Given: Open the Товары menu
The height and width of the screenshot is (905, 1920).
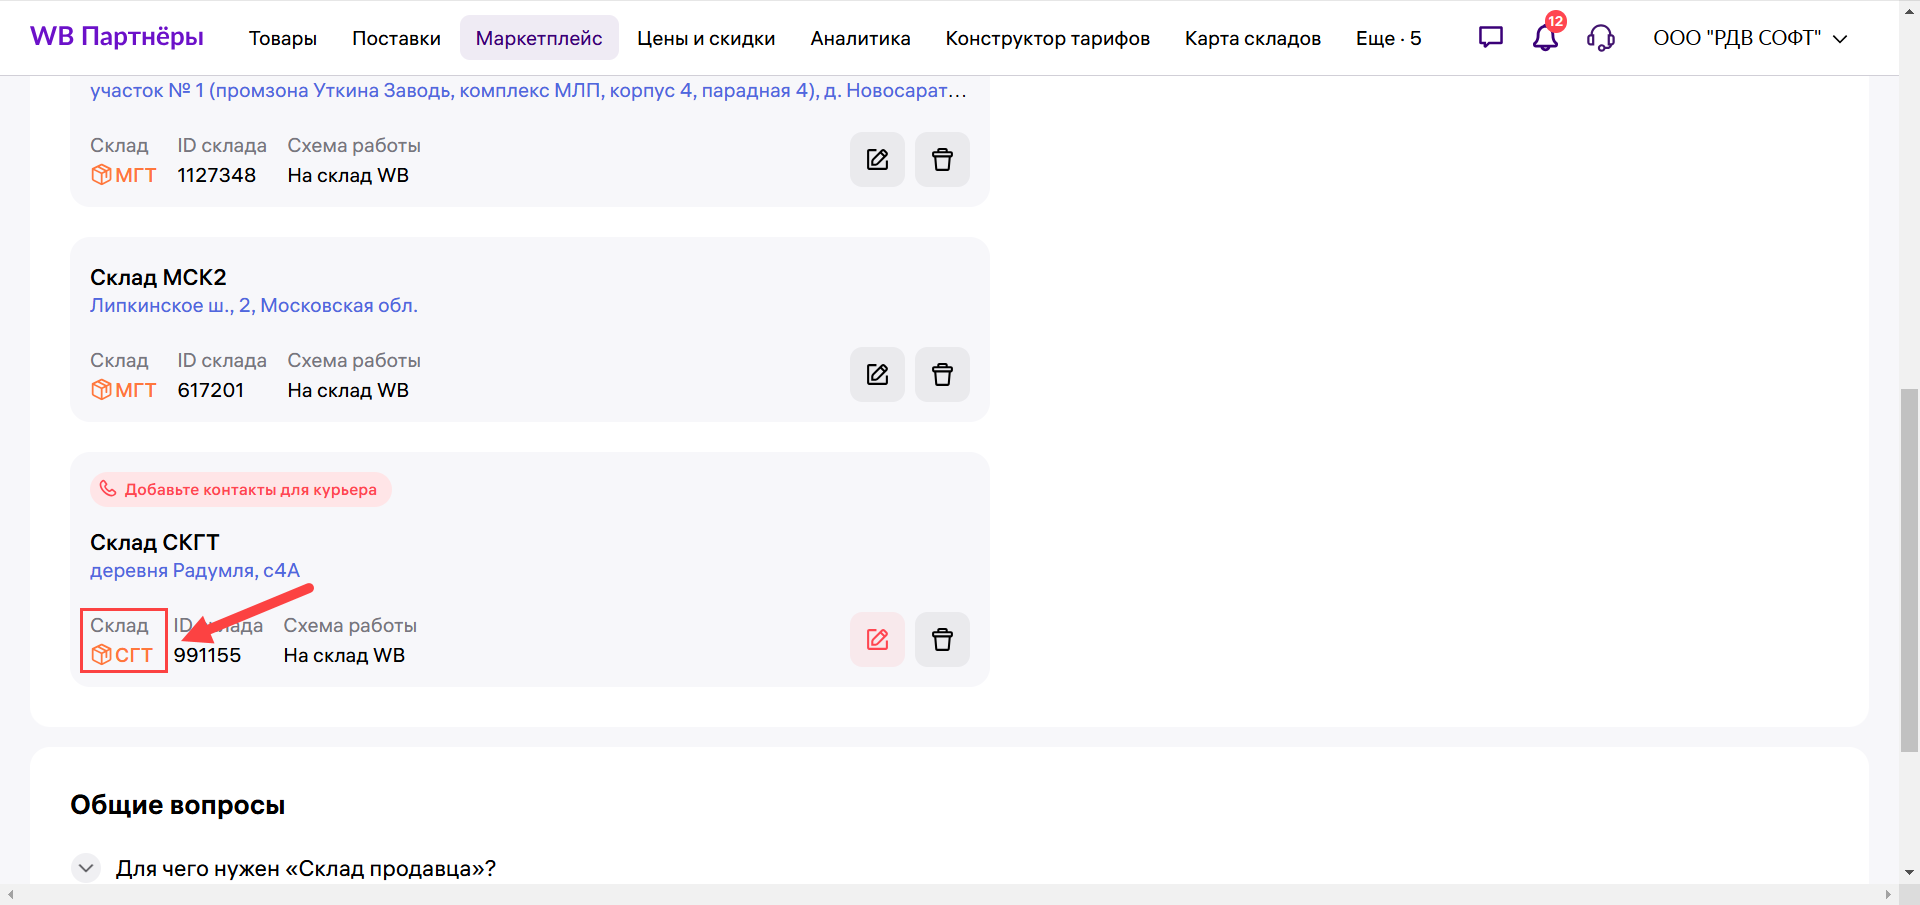Looking at the screenshot, I should pyautogui.click(x=283, y=38).
